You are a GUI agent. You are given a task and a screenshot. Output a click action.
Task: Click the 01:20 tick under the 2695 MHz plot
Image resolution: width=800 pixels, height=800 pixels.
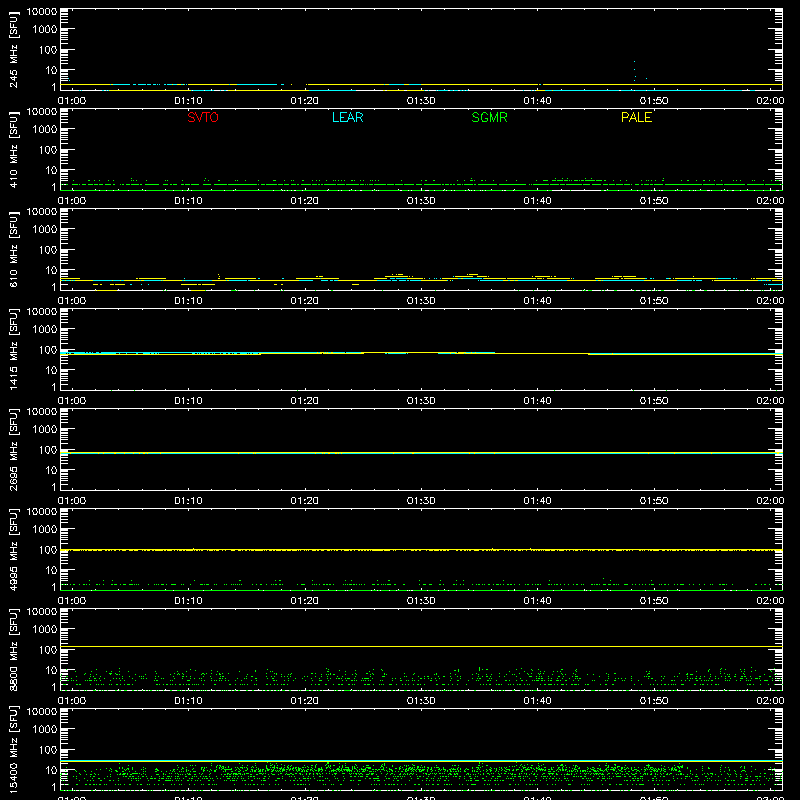[x=305, y=501]
